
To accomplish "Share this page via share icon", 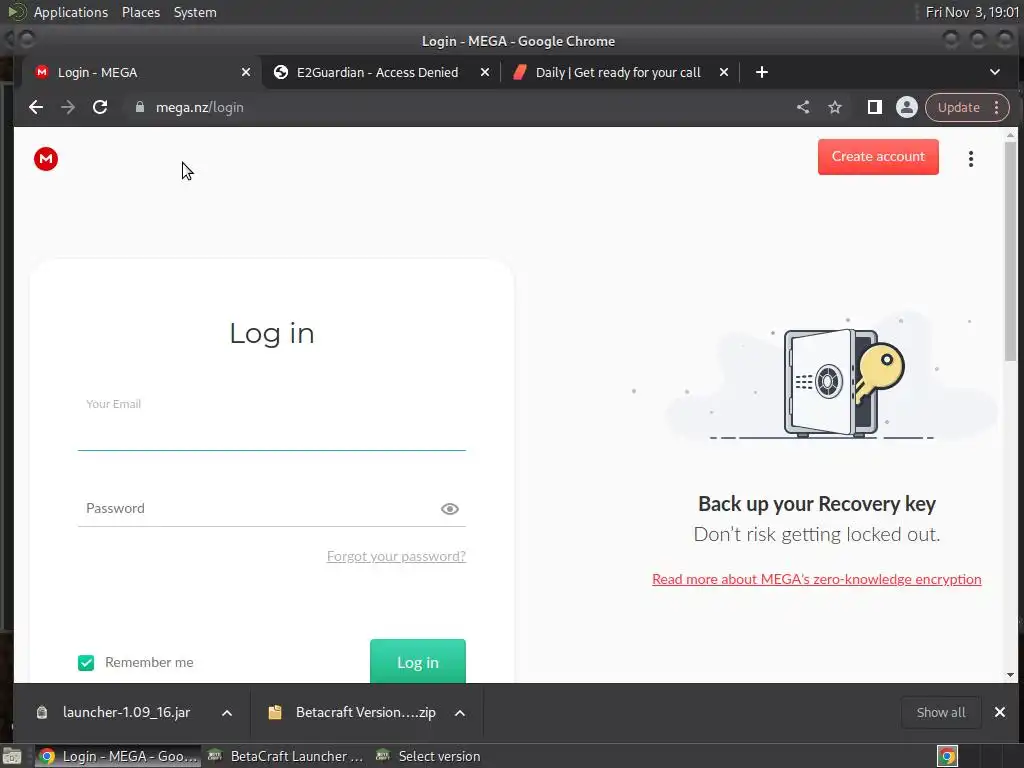I will pyautogui.click(x=803, y=107).
